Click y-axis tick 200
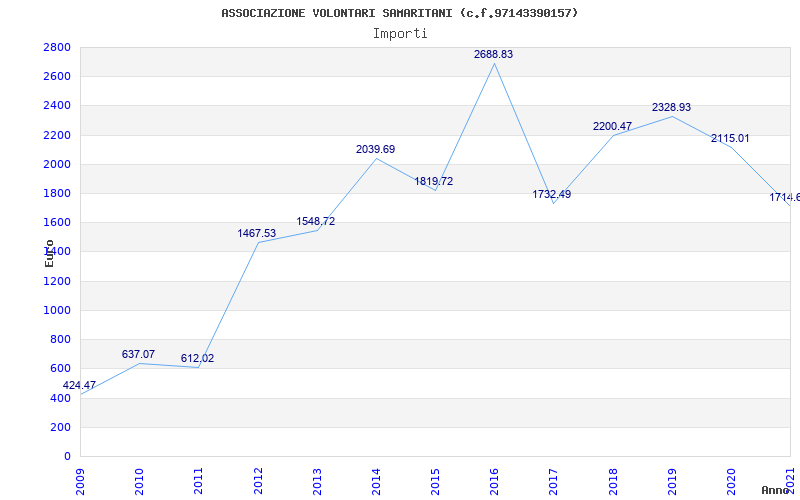The height and width of the screenshot is (500, 800). click(x=60, y=427)
